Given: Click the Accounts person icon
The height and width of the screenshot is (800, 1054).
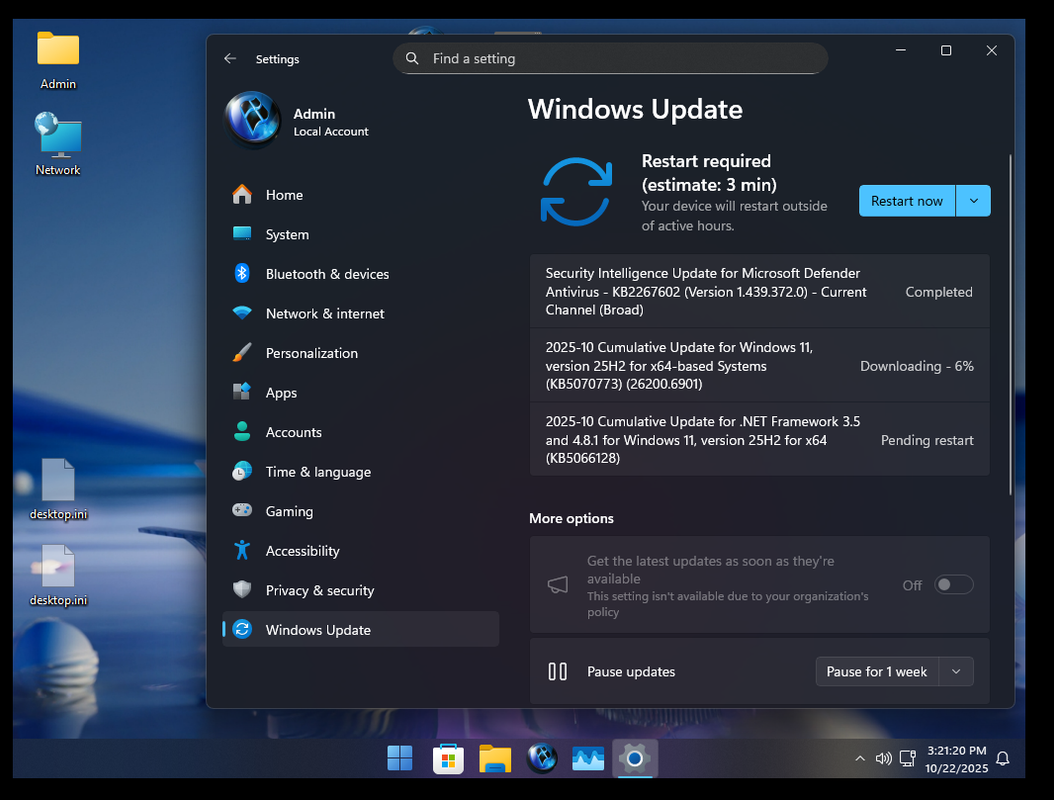Looking at the screenshot, I should point(242,432).
